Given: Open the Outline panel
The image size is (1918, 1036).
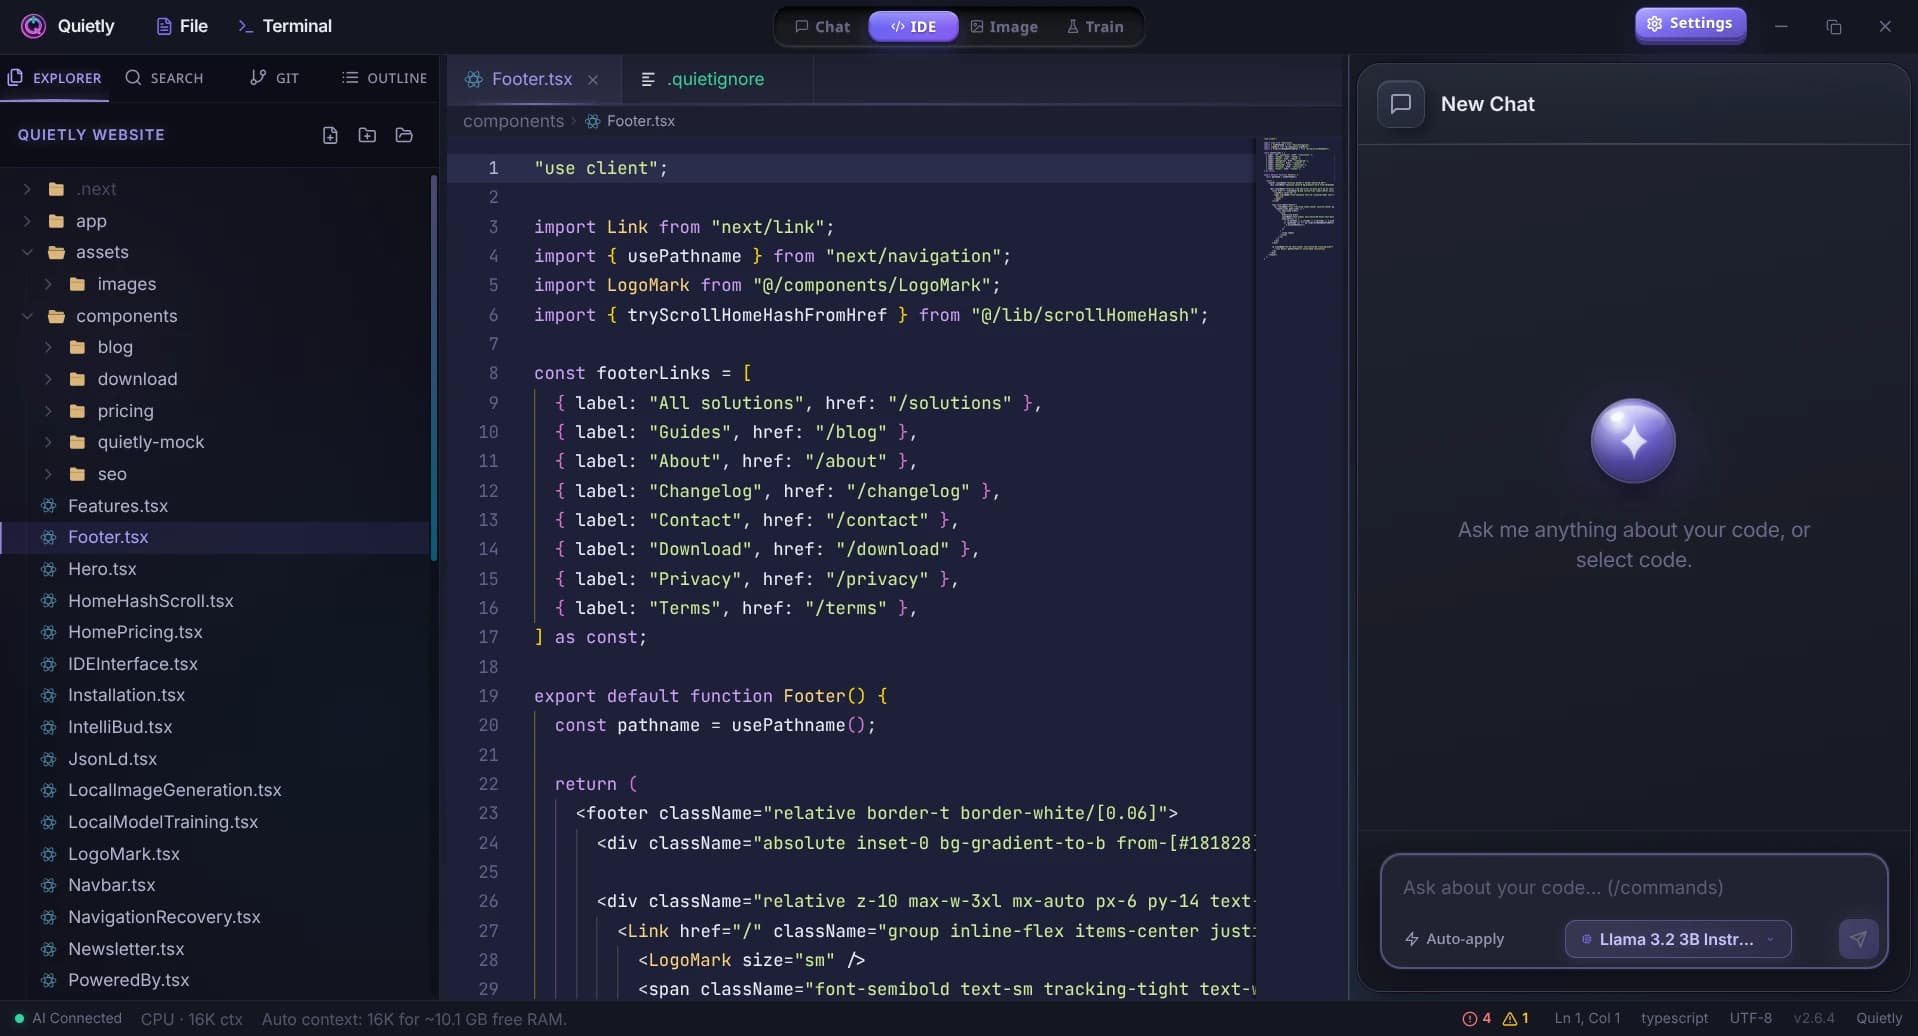Looking at the screenshot, I should 384,78.
